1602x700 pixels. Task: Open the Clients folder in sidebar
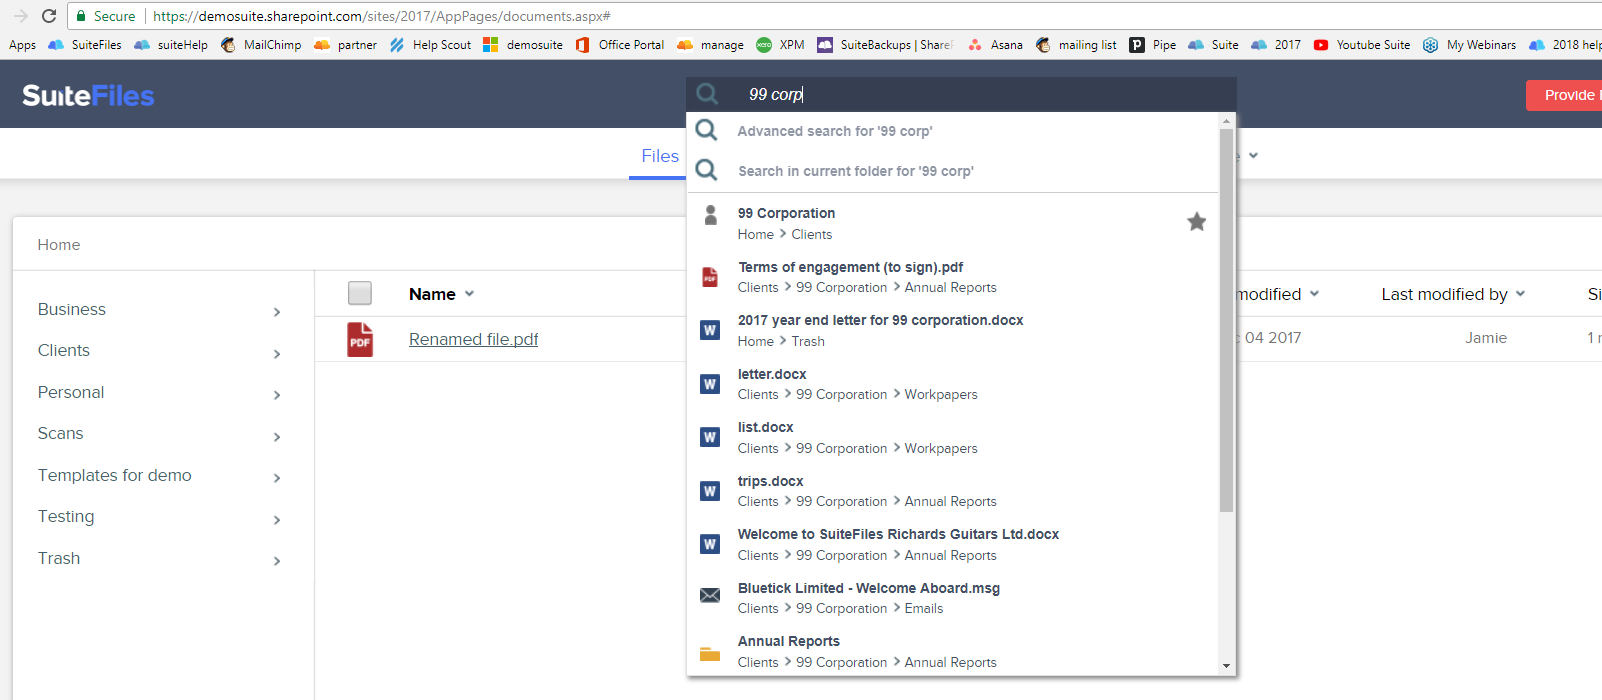(x=64, y=351)
